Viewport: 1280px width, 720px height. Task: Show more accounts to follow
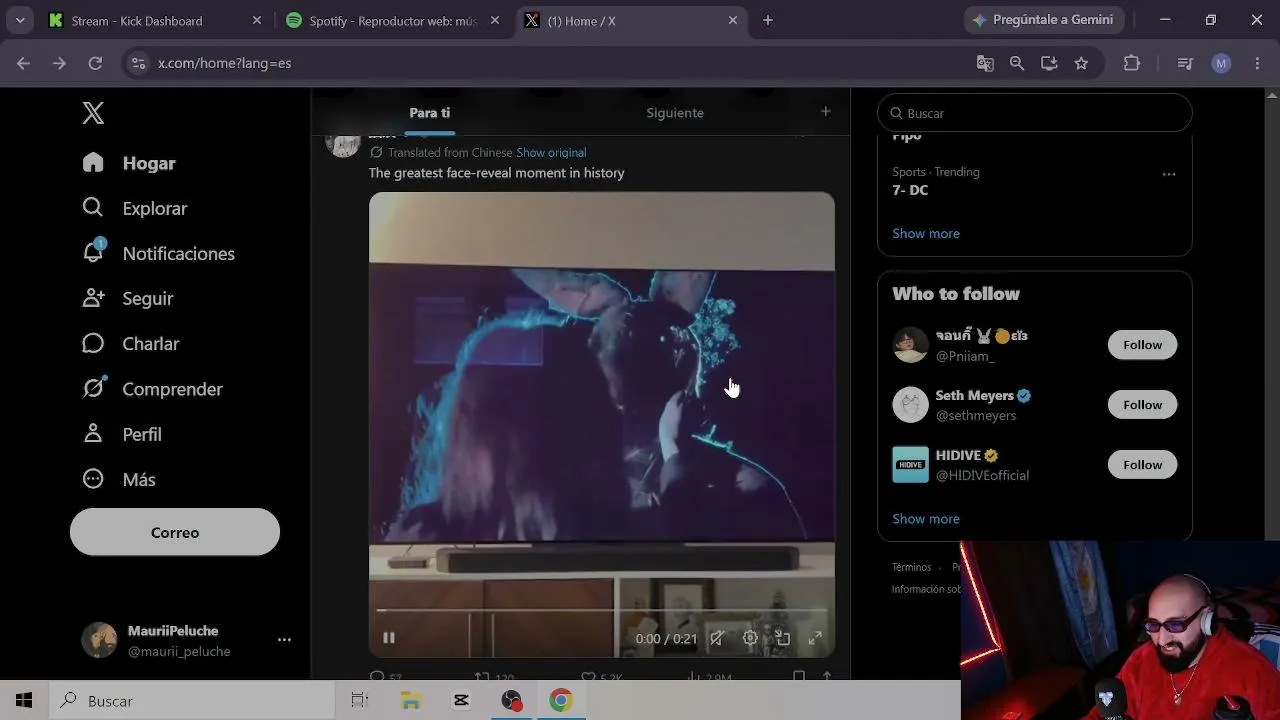[926, 518]
